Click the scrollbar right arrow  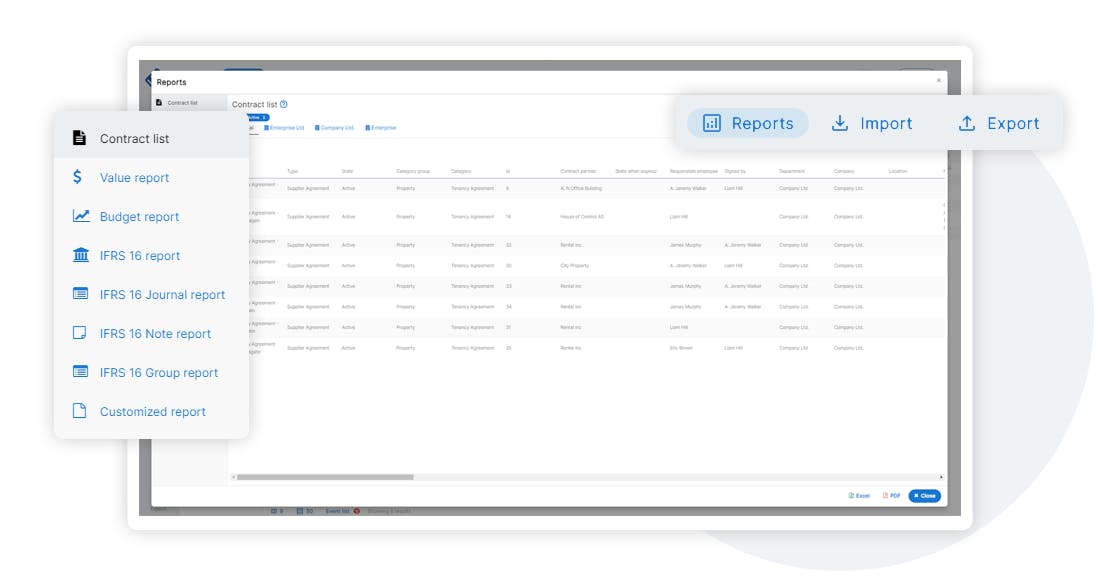click(941, 477)
